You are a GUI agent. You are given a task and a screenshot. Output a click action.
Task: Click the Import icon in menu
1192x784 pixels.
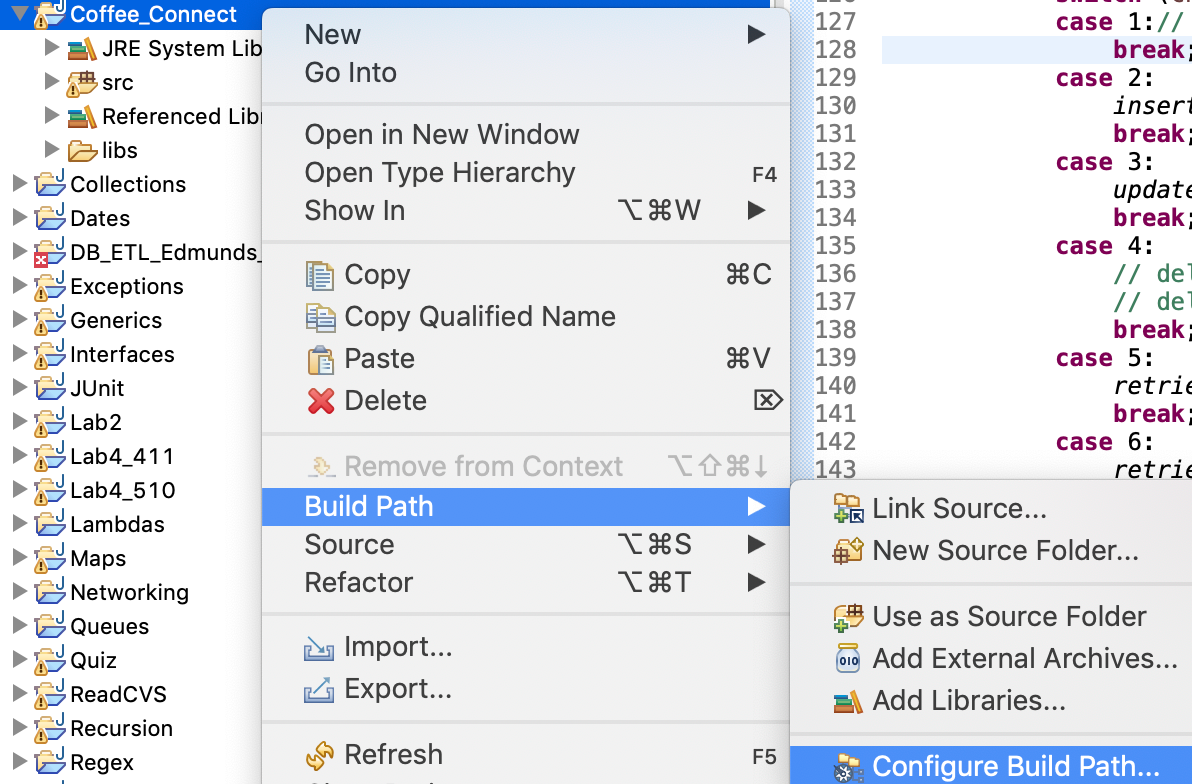(320, 648)
